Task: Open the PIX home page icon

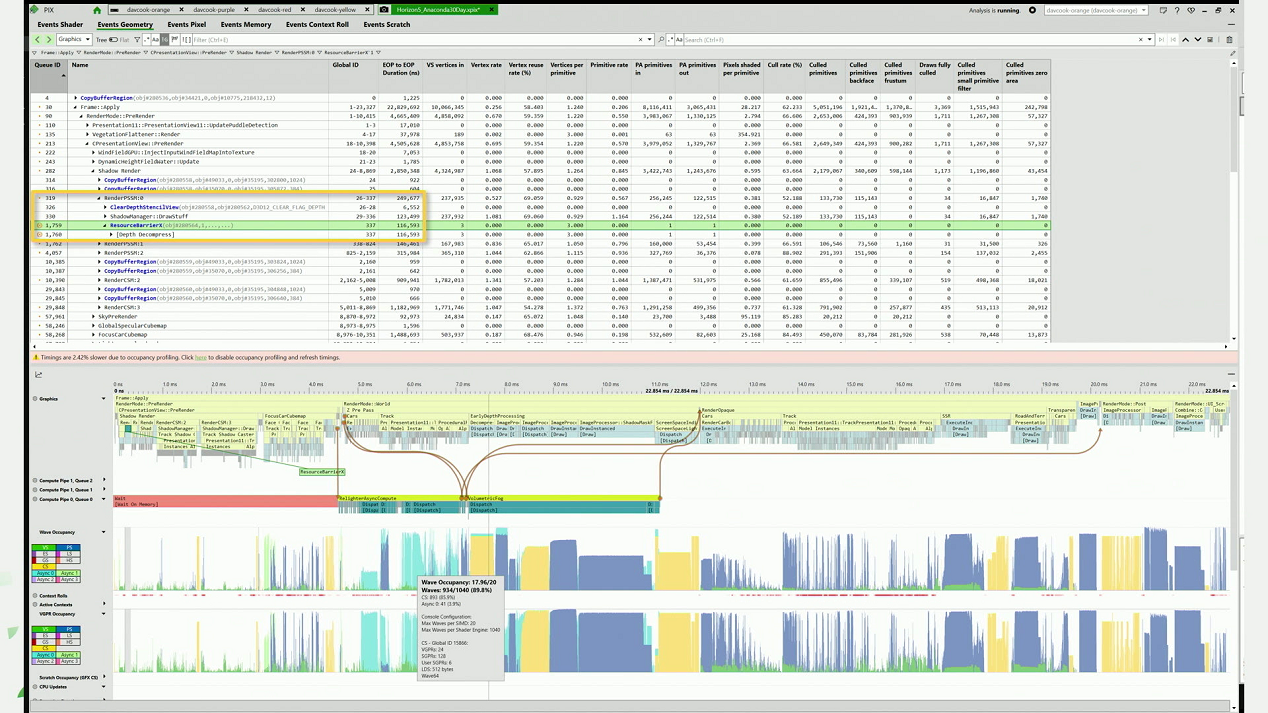Action: [x=97, y=10]
